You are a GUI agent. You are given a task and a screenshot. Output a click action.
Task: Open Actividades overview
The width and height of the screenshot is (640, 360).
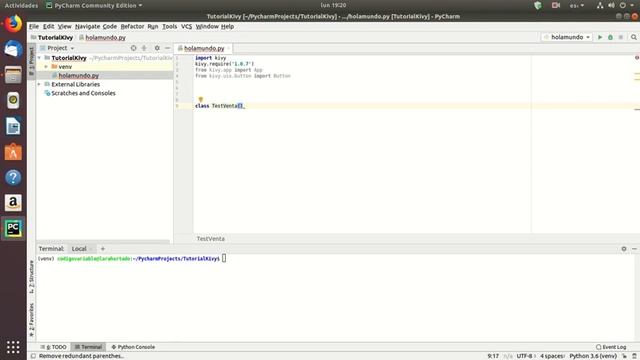pyautogui.click(x=21, y=5)
